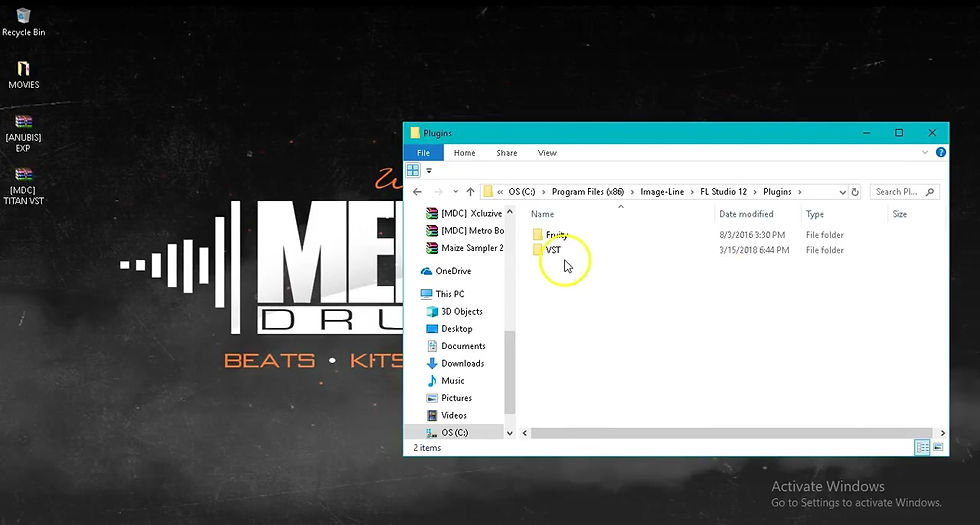980x525 pixels.
Task: Open Videos in the navigation pane
Action: pos(446,415)
